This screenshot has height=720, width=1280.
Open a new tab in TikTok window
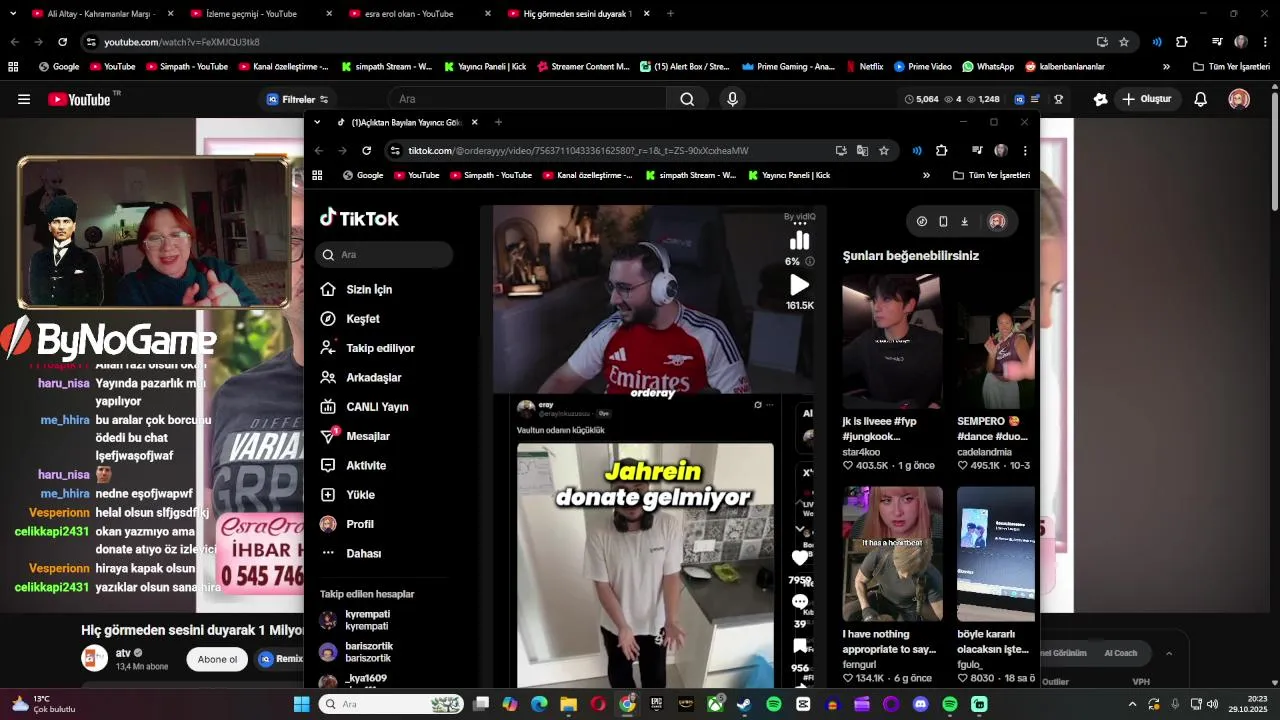click(498, 122)
